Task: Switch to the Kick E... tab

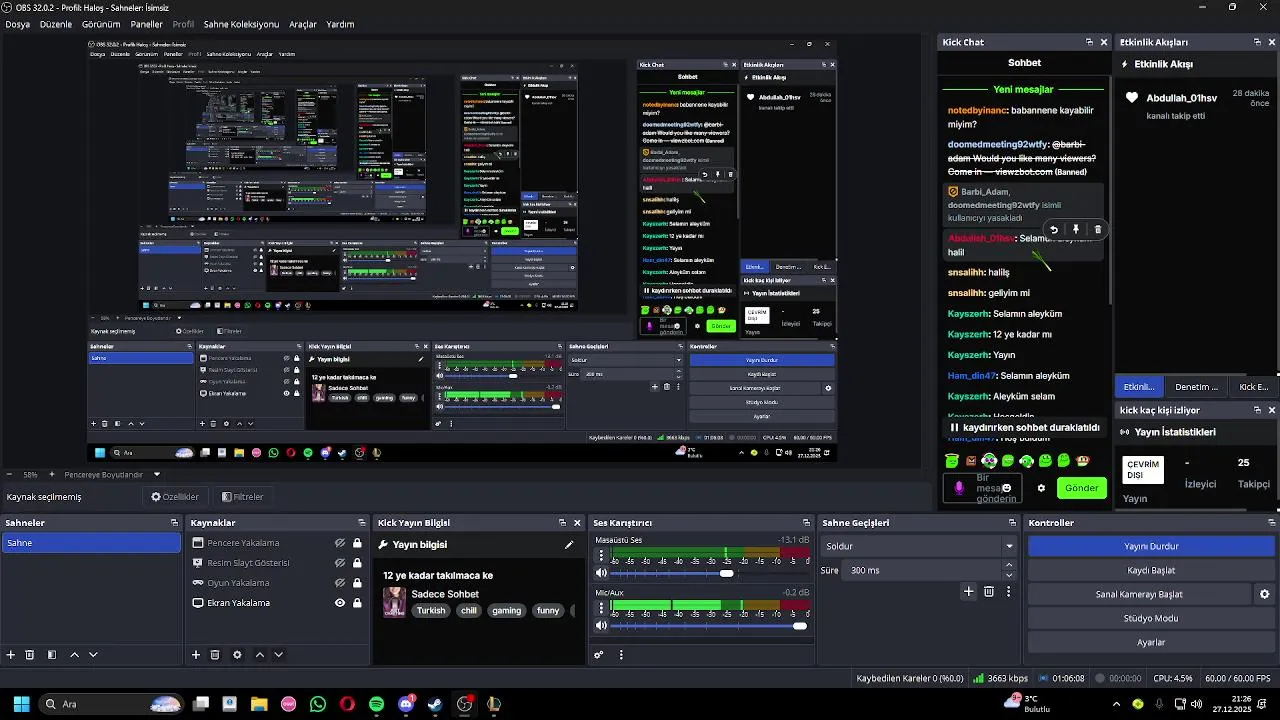Action: click(x=1253, y=386)
